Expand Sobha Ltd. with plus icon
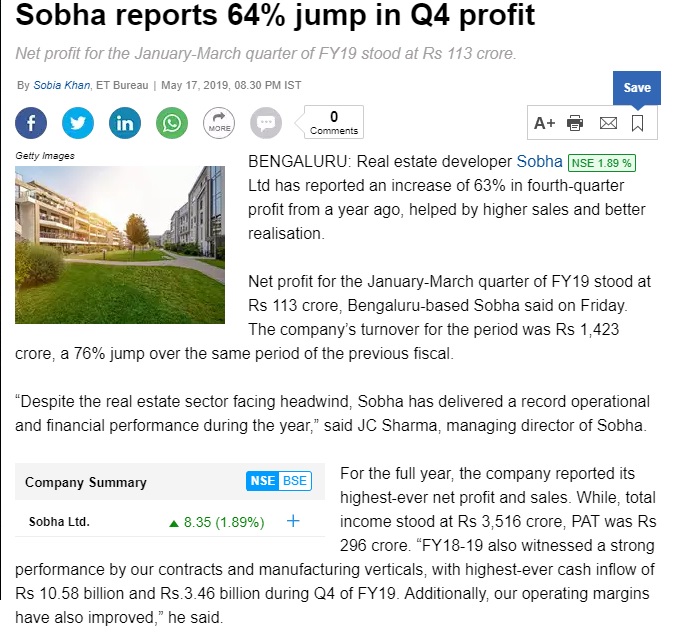Image resolution: width=678 pixels, height=637 pixels. (x=293, y=521)
